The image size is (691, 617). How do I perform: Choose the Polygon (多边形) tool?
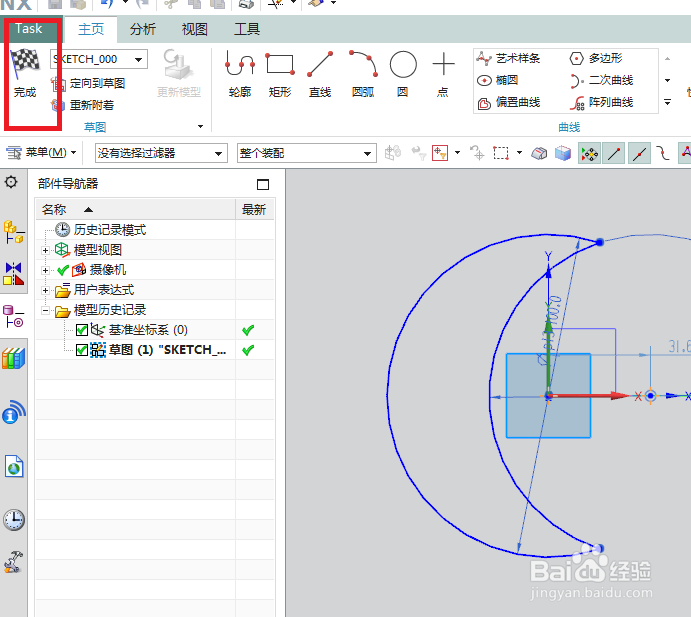point(596,58)
